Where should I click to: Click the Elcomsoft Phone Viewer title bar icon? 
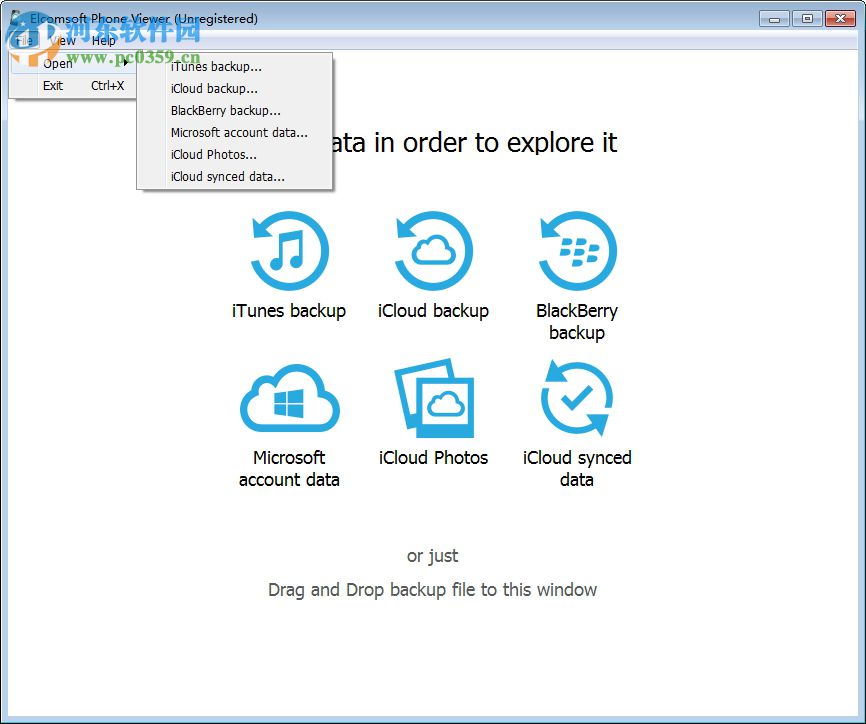click(x=13, y=18)
